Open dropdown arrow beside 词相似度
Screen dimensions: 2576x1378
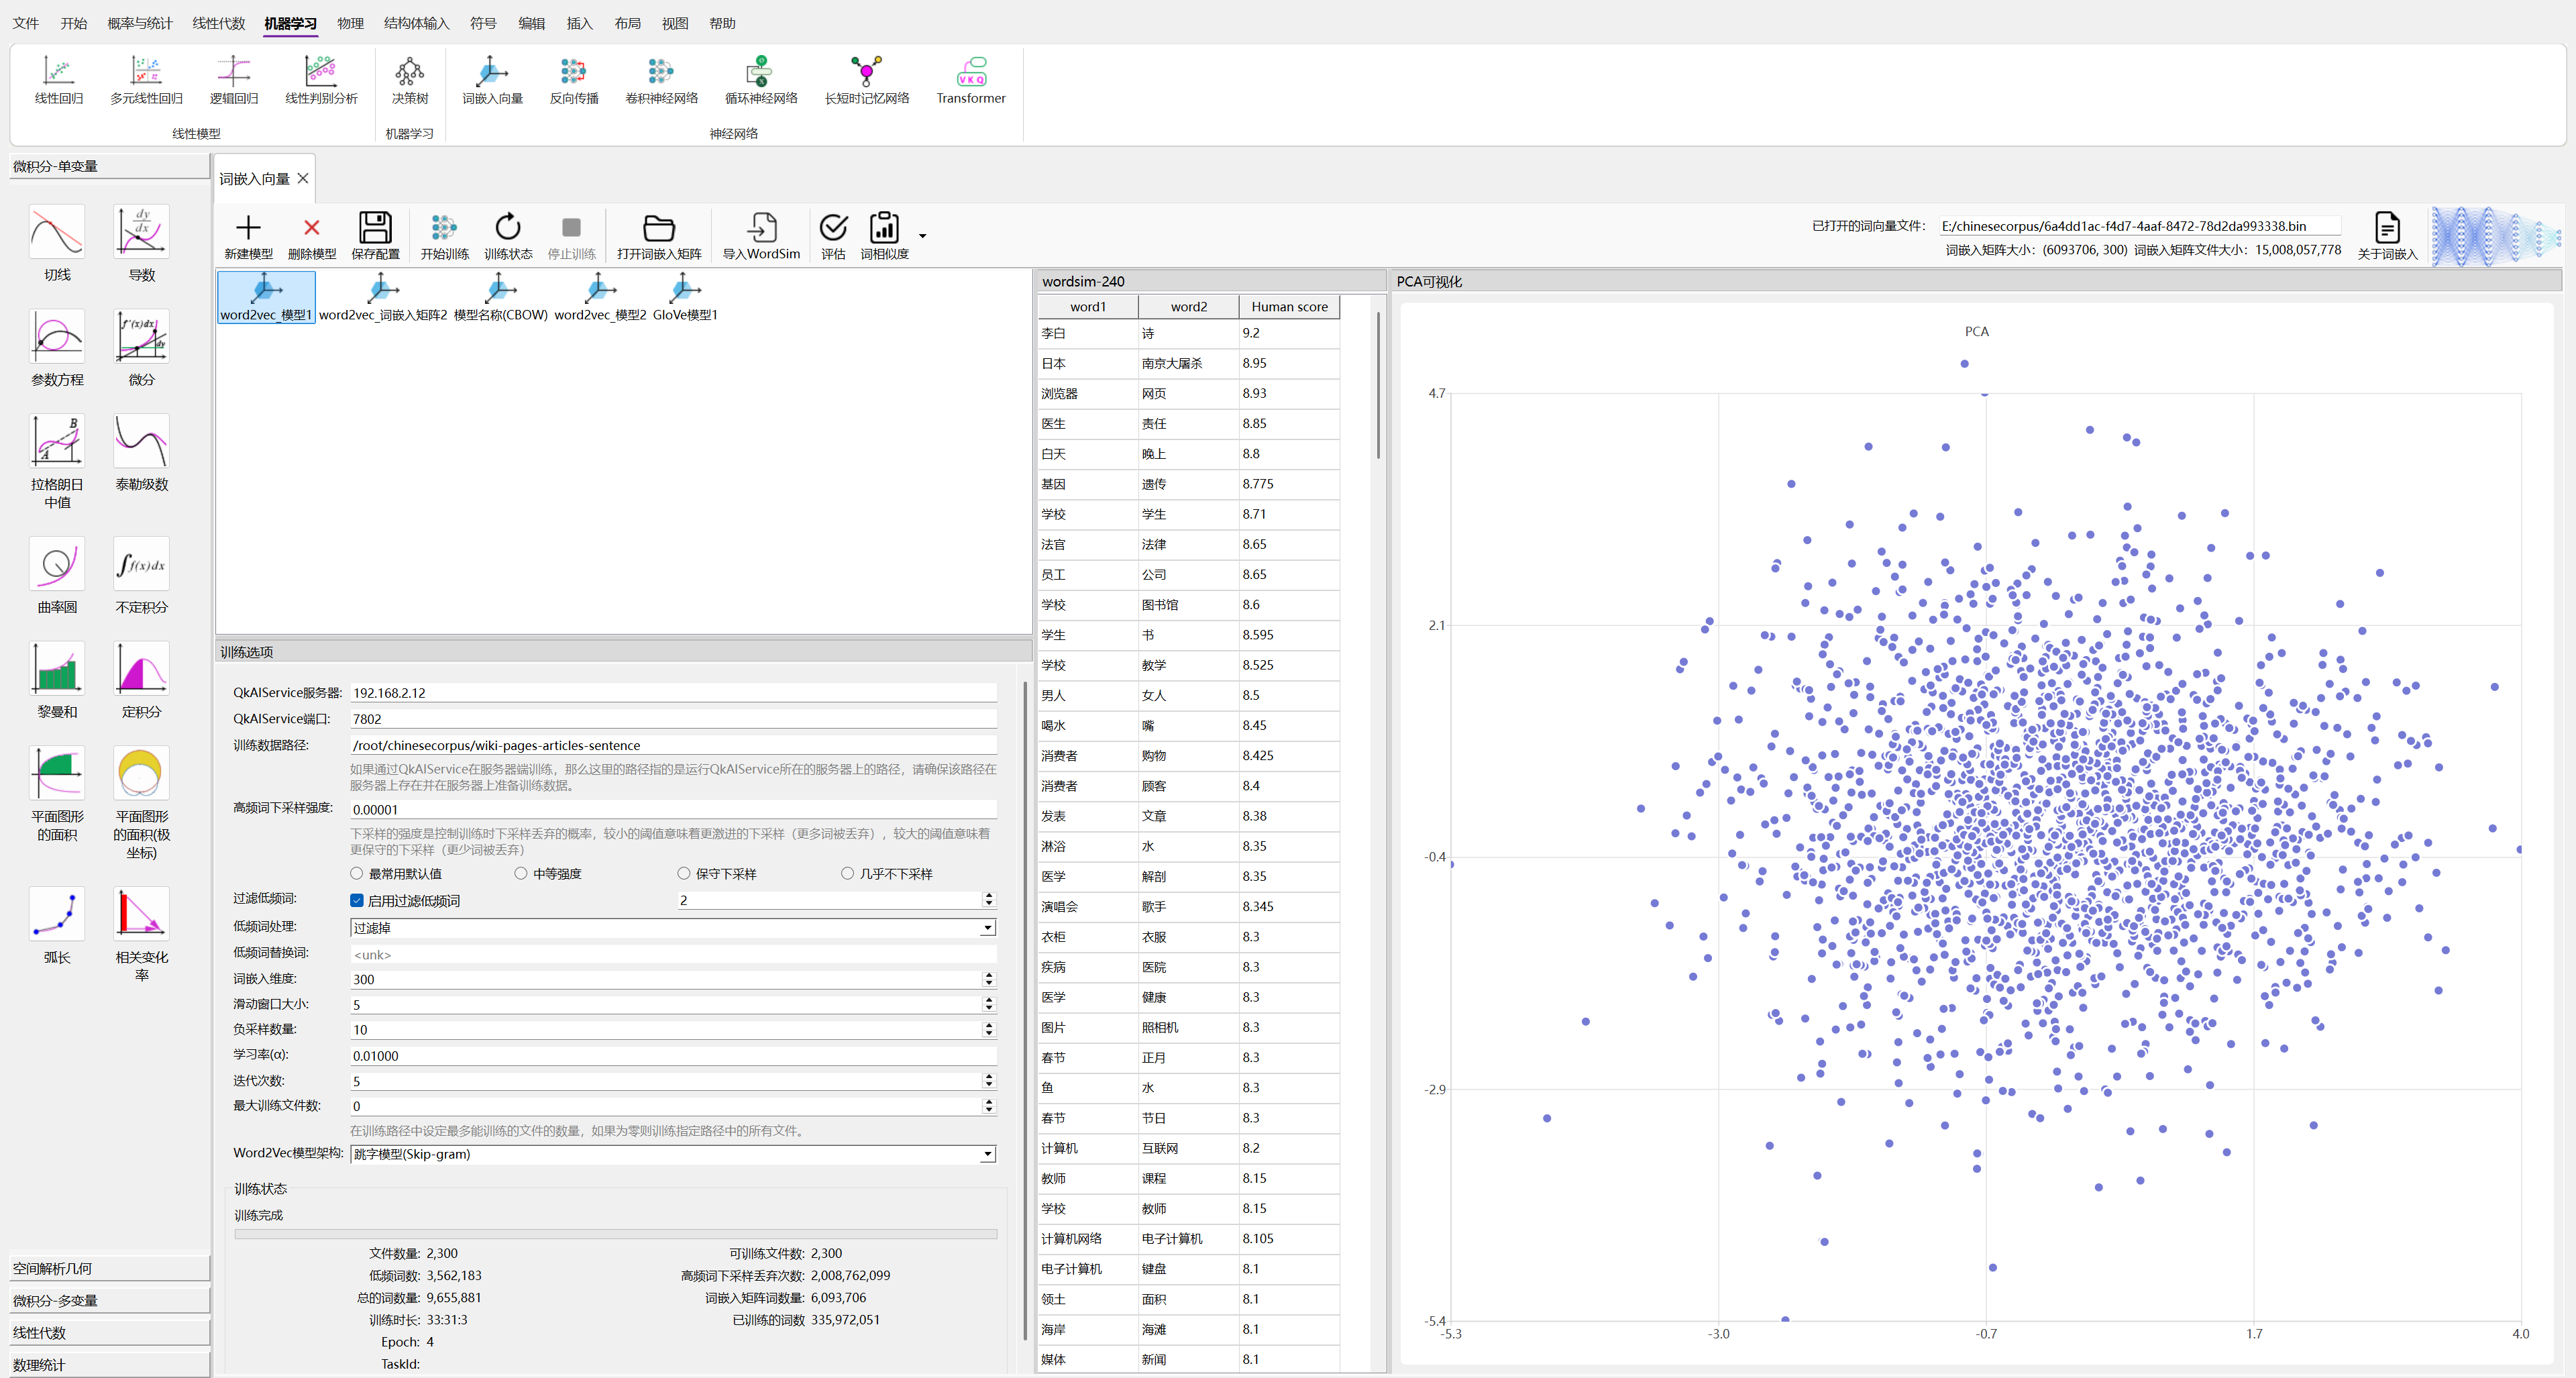[922, 236]
